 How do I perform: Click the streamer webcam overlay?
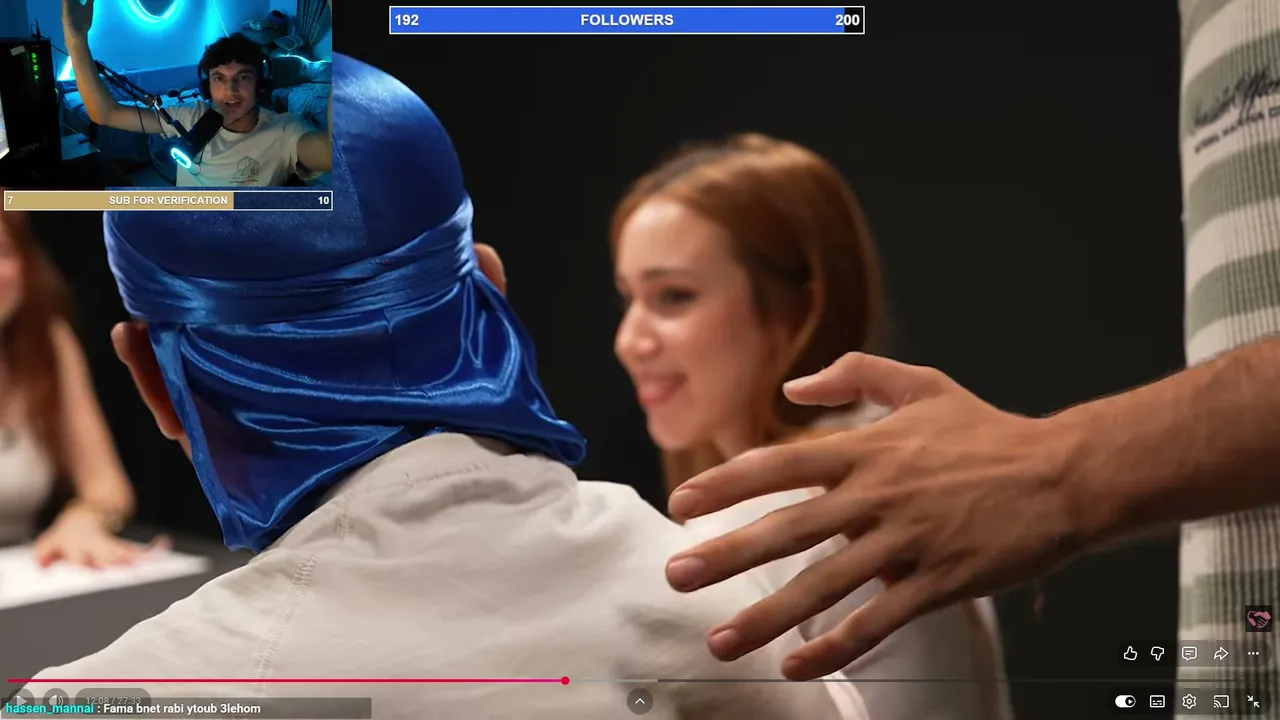[166, 94]
